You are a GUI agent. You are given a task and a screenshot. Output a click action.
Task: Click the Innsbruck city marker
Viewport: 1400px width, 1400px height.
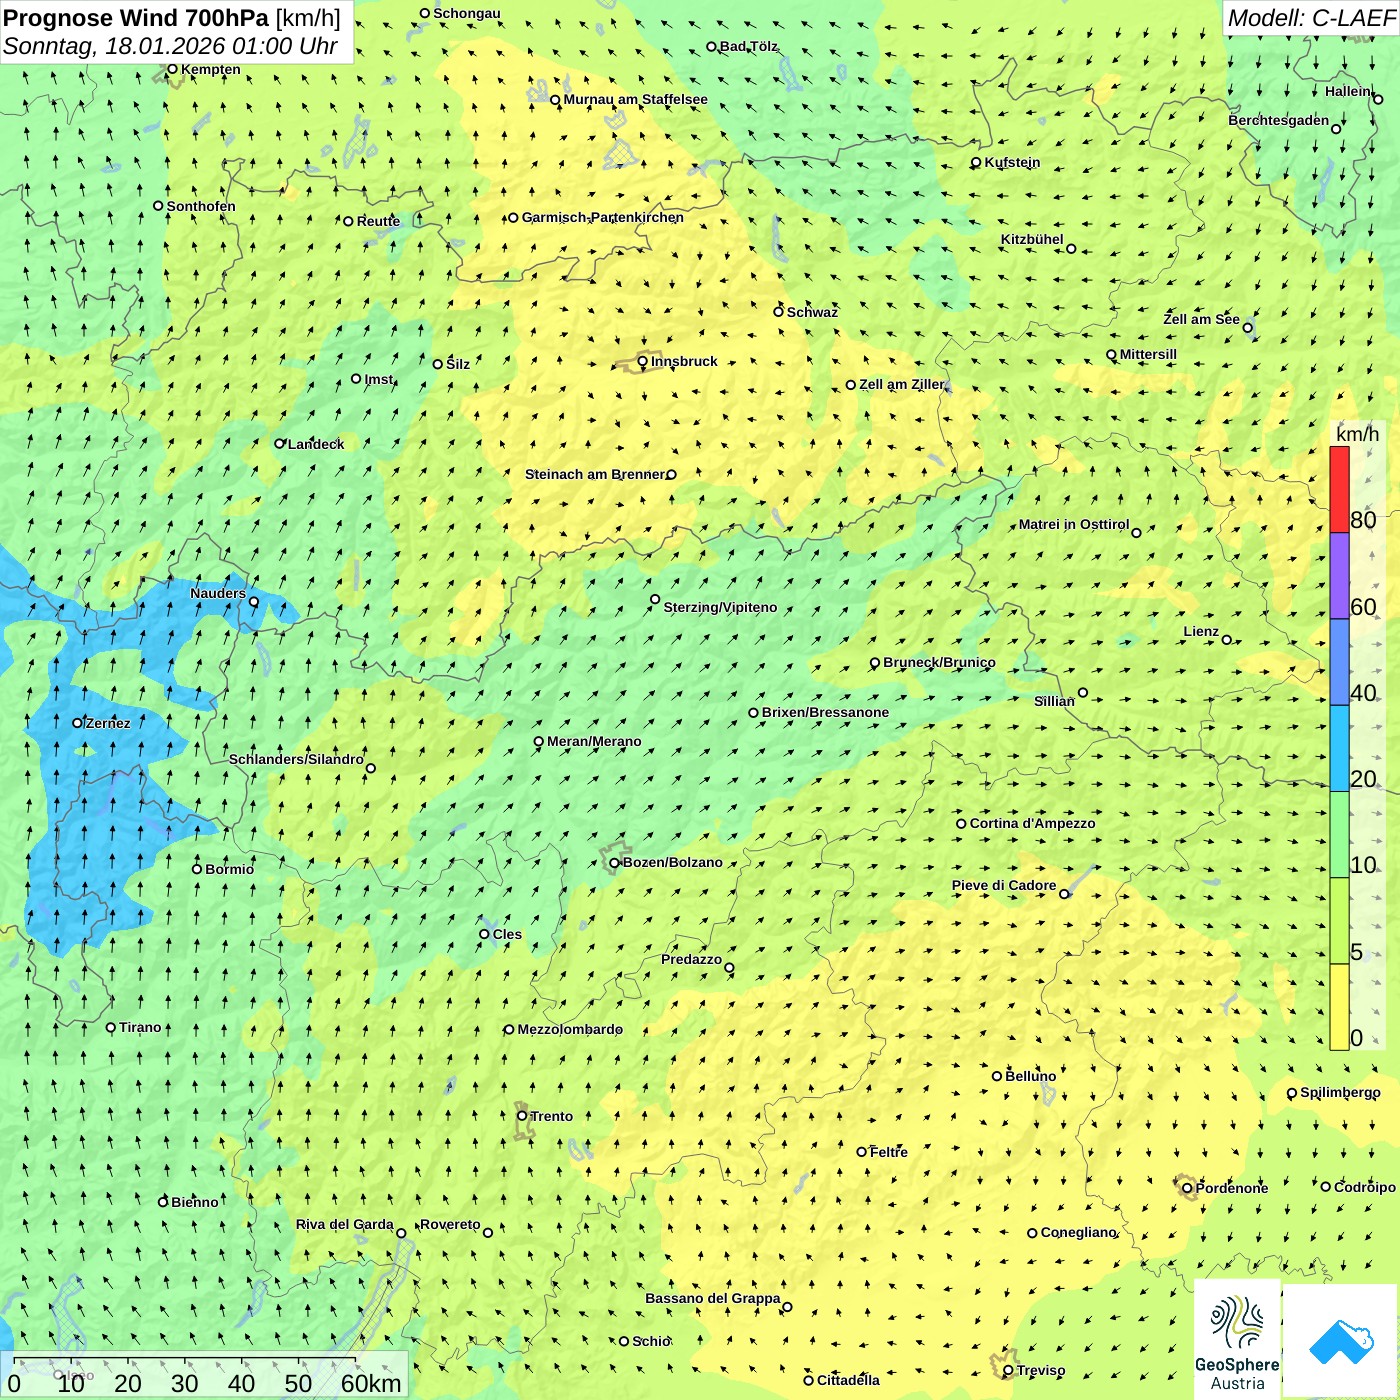coord(643,362)
